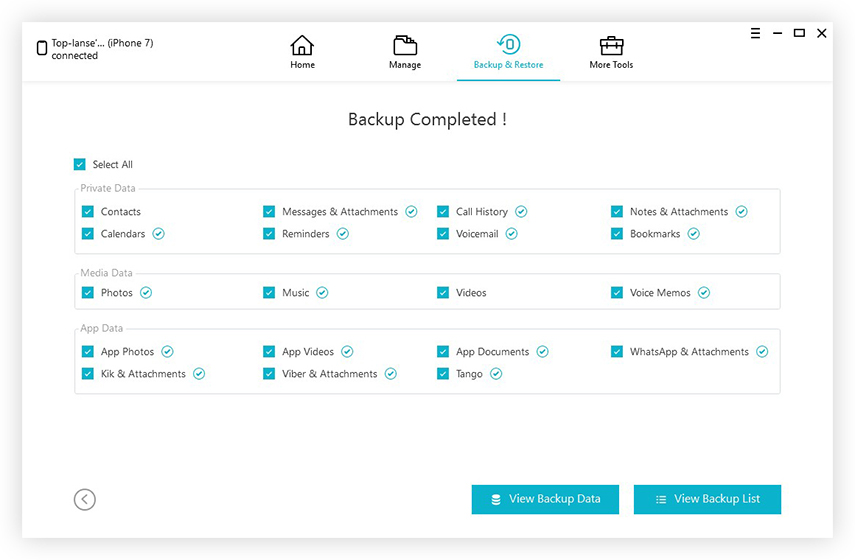Open the Manage folder icon
Viewport: 855px width, 560px height.
(x=405, y=46)
